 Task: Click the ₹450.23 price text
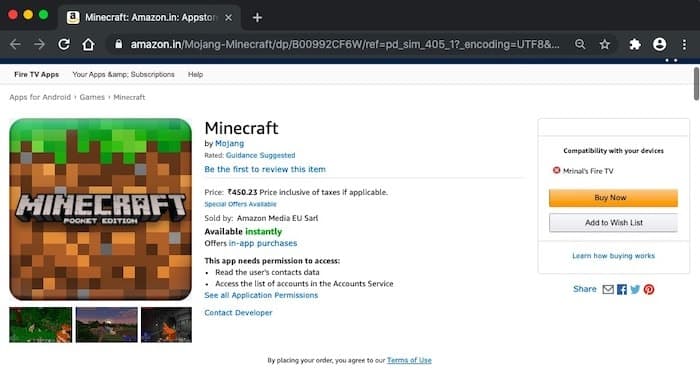(x=242, y=192)
